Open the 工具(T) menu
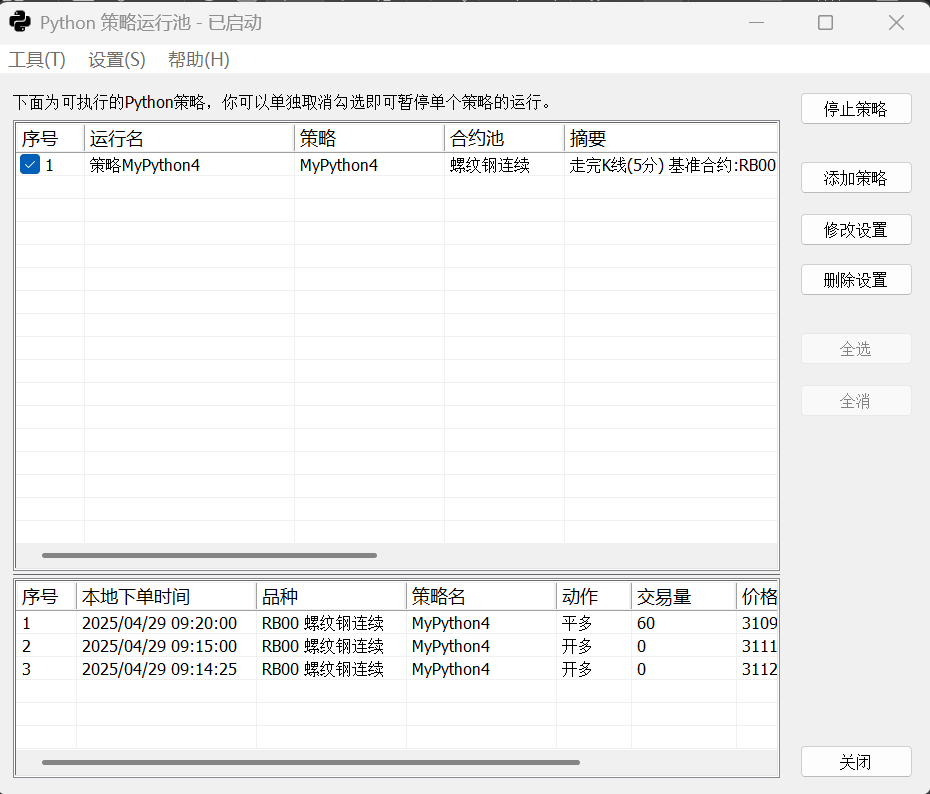Screen dimensions: 930x794 pos(37,60)
